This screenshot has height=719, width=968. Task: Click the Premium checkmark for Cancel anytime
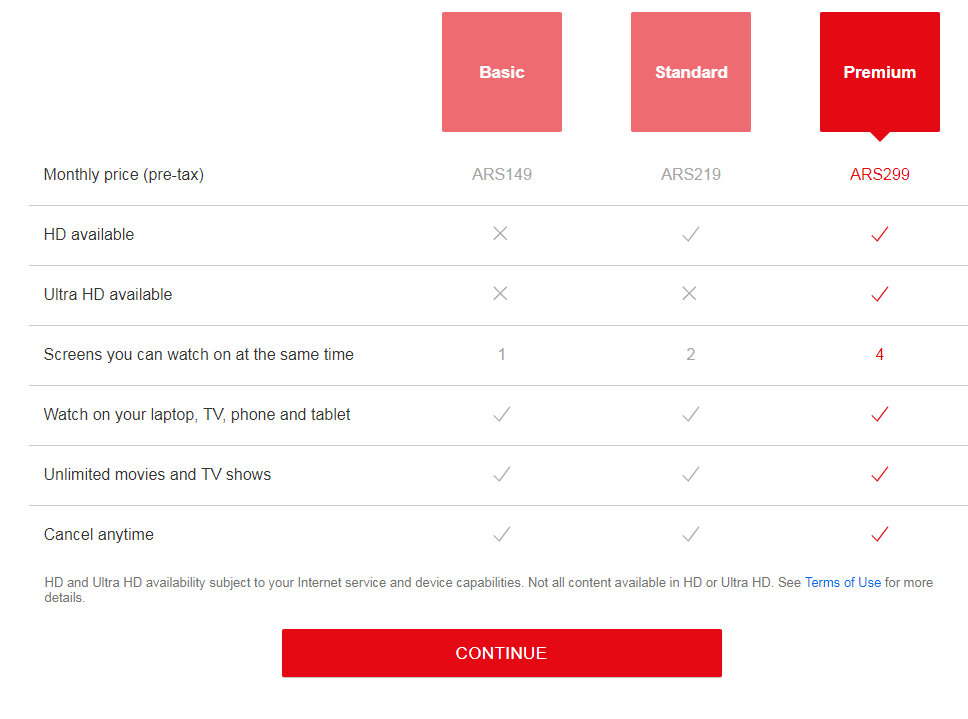pyautogui.click(x=879, y=534)
